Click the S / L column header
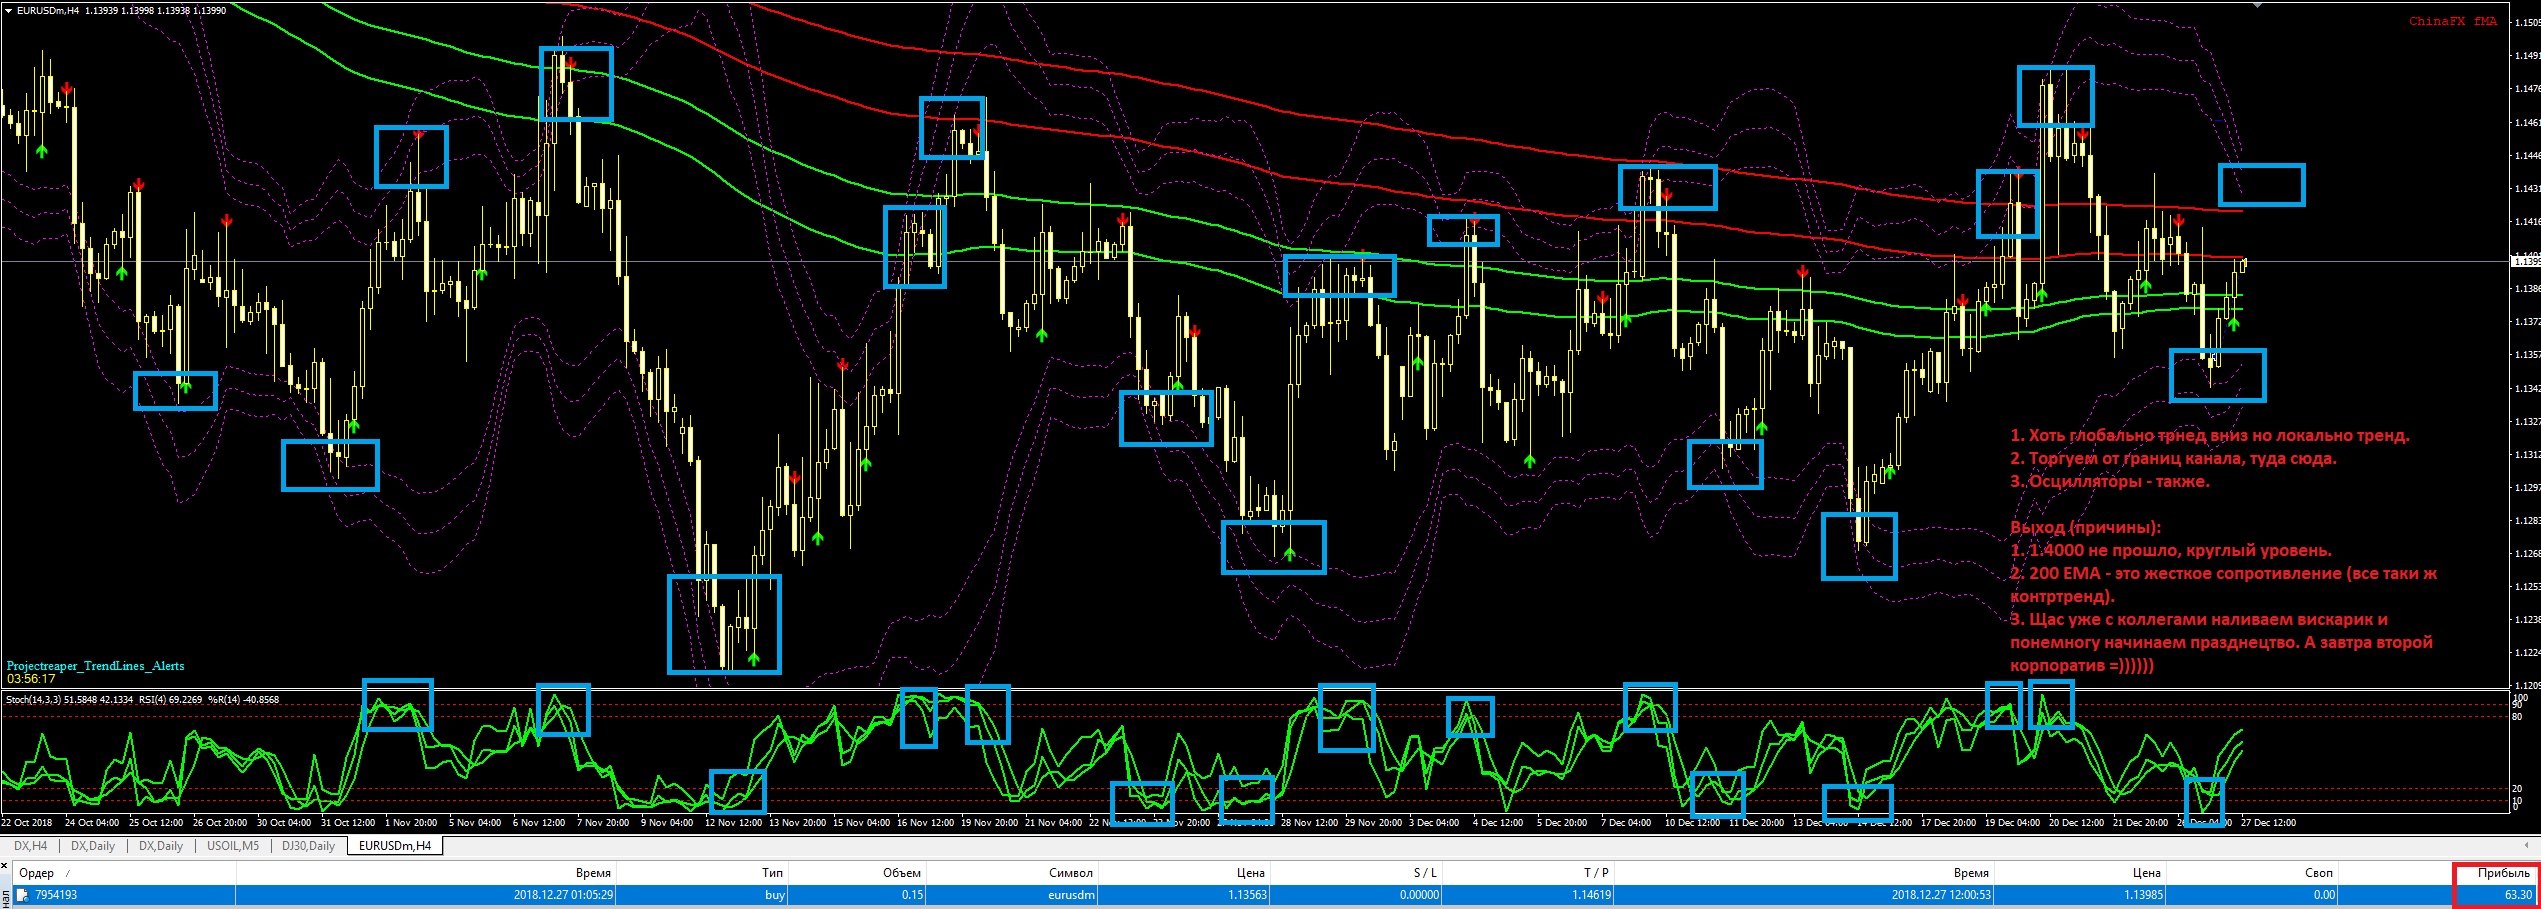Image resolution: width=2541 pixels, height=909 pixels. [1425, 873]
